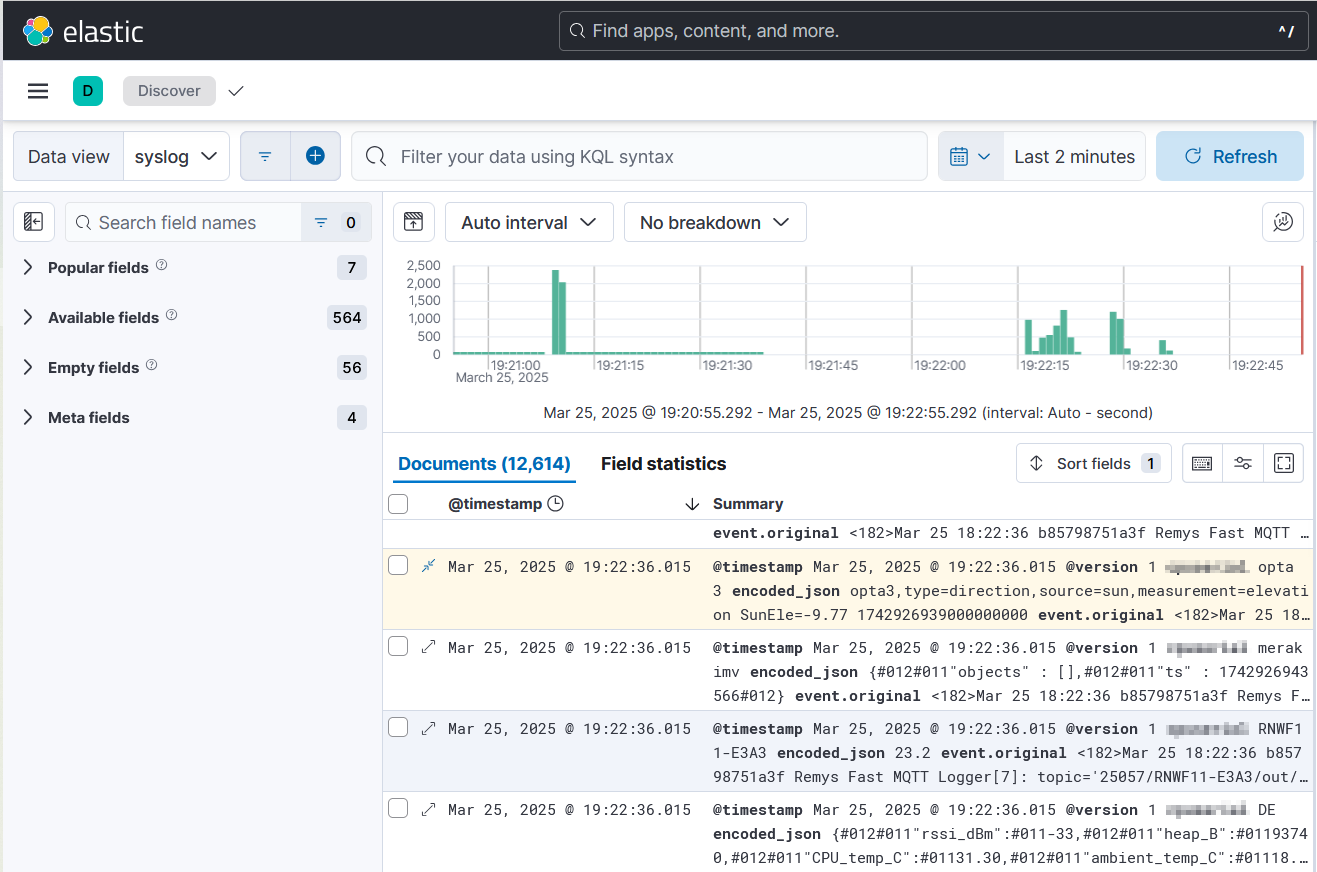Viewport: 1317px width, 872px height.
Task: Enter fullscreen mode for document grid
Action: click(x=1284, y=463)
